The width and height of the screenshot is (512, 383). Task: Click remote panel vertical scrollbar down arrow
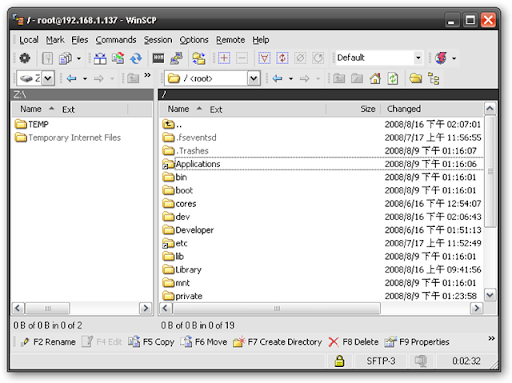point(490,295)
